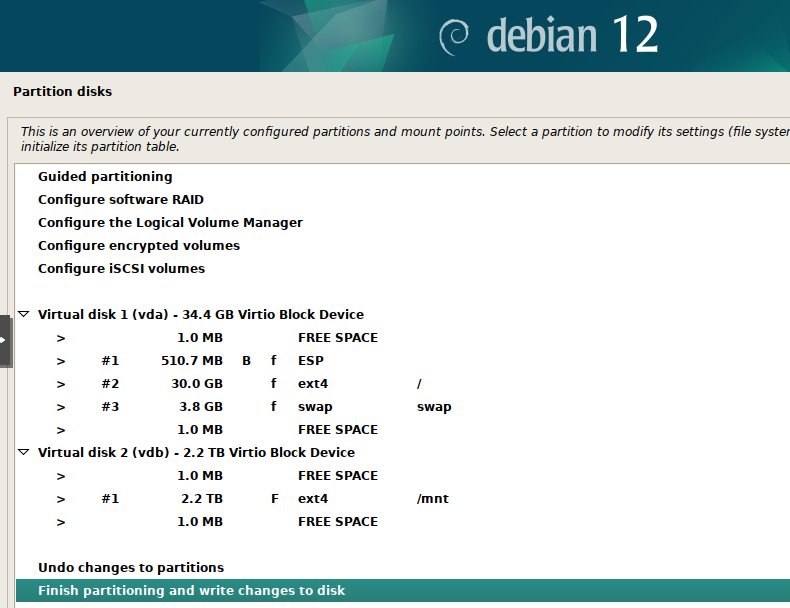Select last 1.0 MB free space on vda

403,430
